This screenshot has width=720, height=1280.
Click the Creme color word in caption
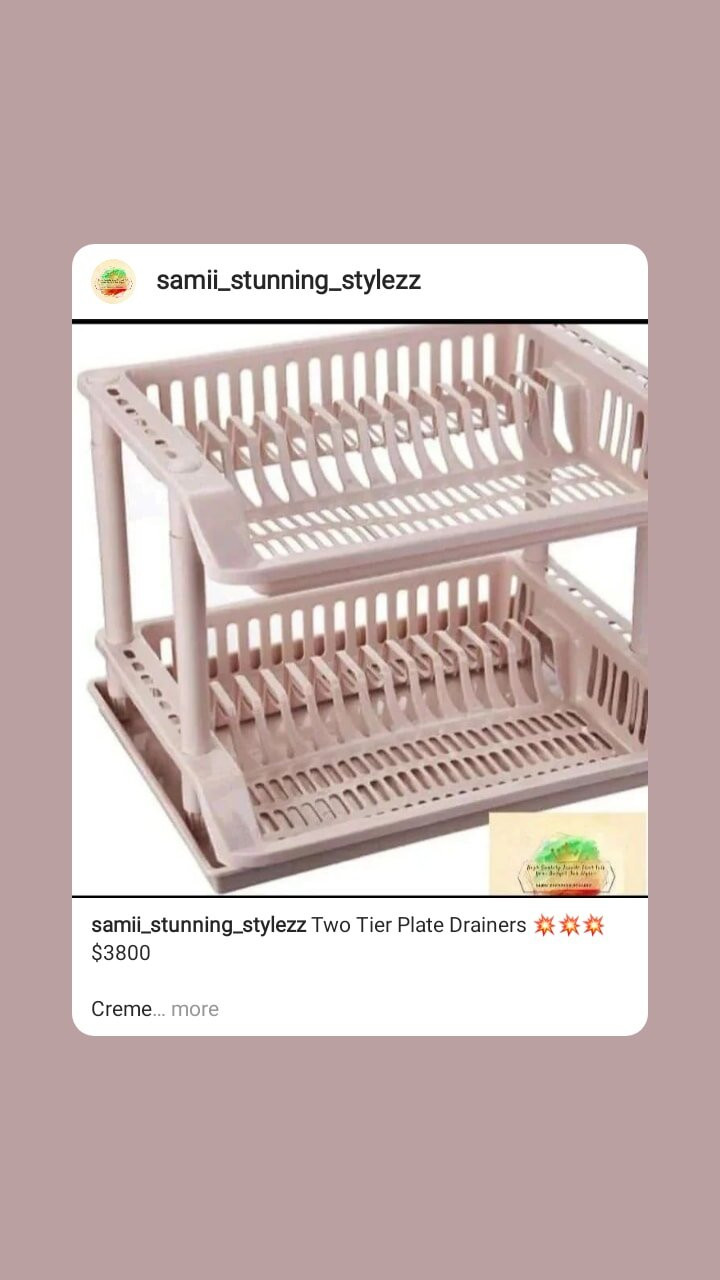(x=122, y=1009)
